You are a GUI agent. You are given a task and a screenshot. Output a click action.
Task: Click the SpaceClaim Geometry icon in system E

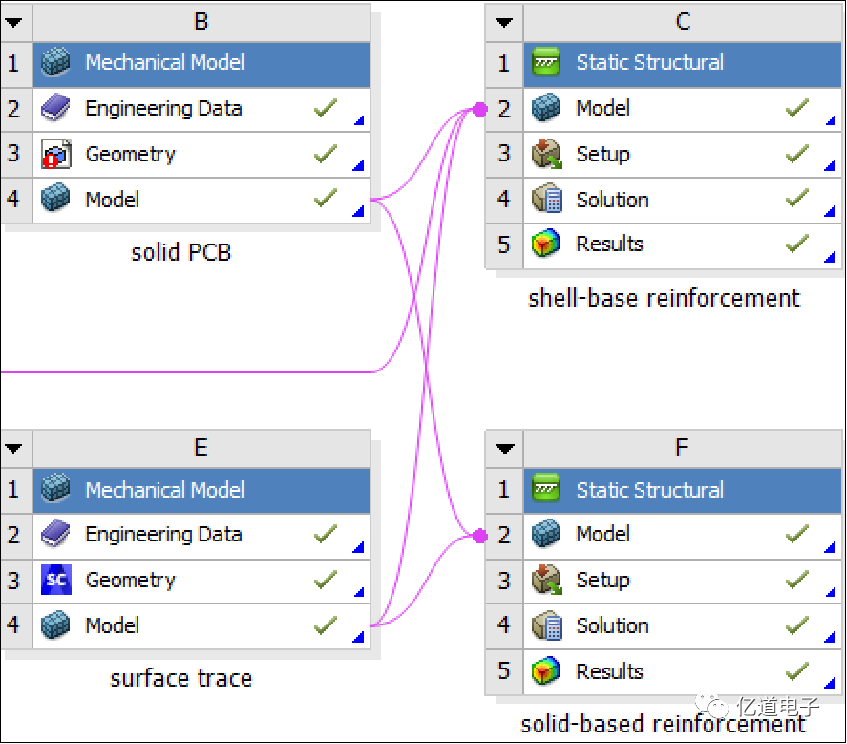(x=56, y=580)
